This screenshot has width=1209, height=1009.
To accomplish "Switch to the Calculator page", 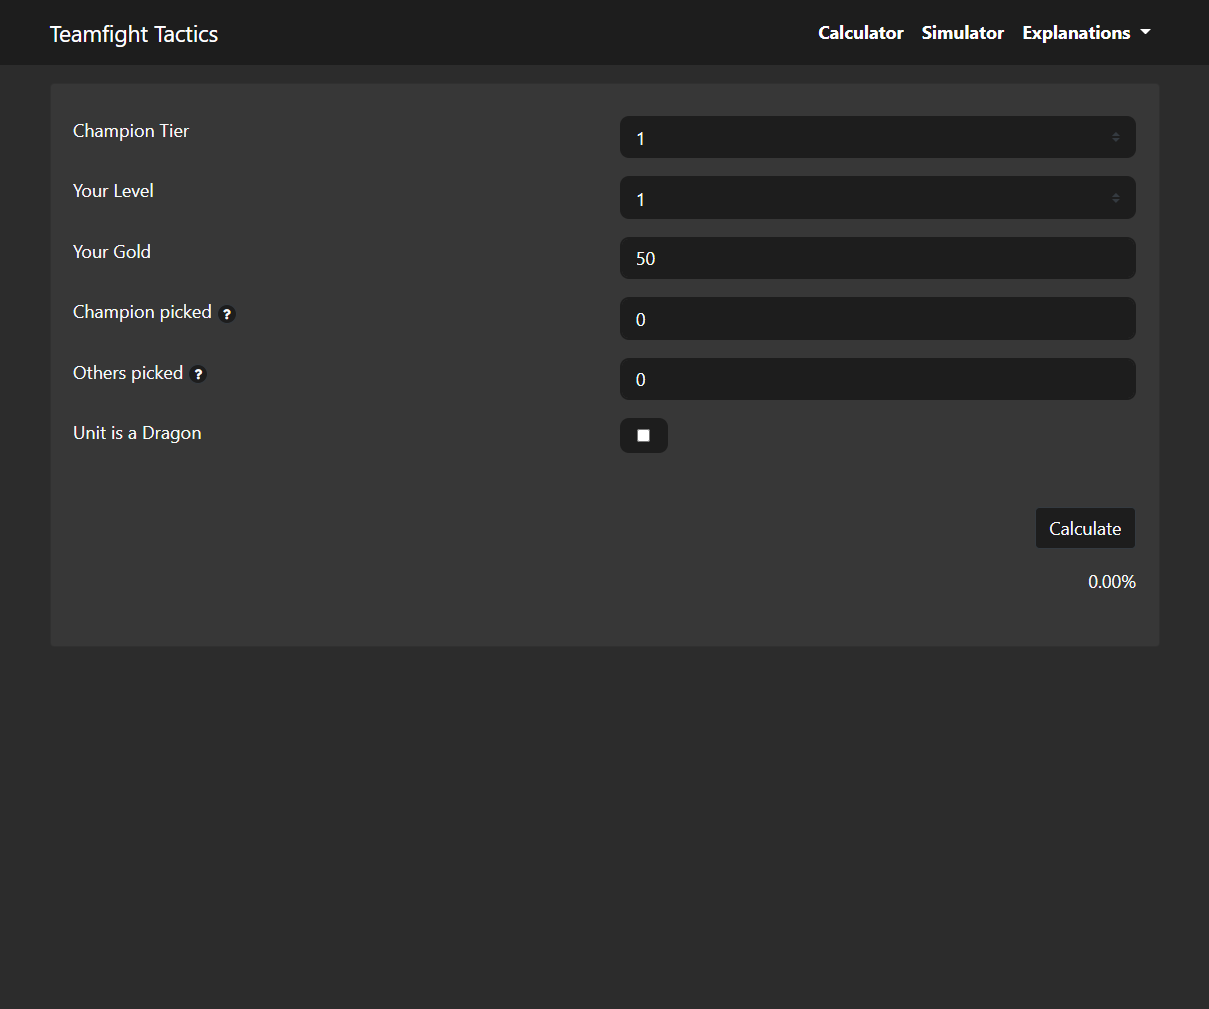I will click(x=860, y=32).
